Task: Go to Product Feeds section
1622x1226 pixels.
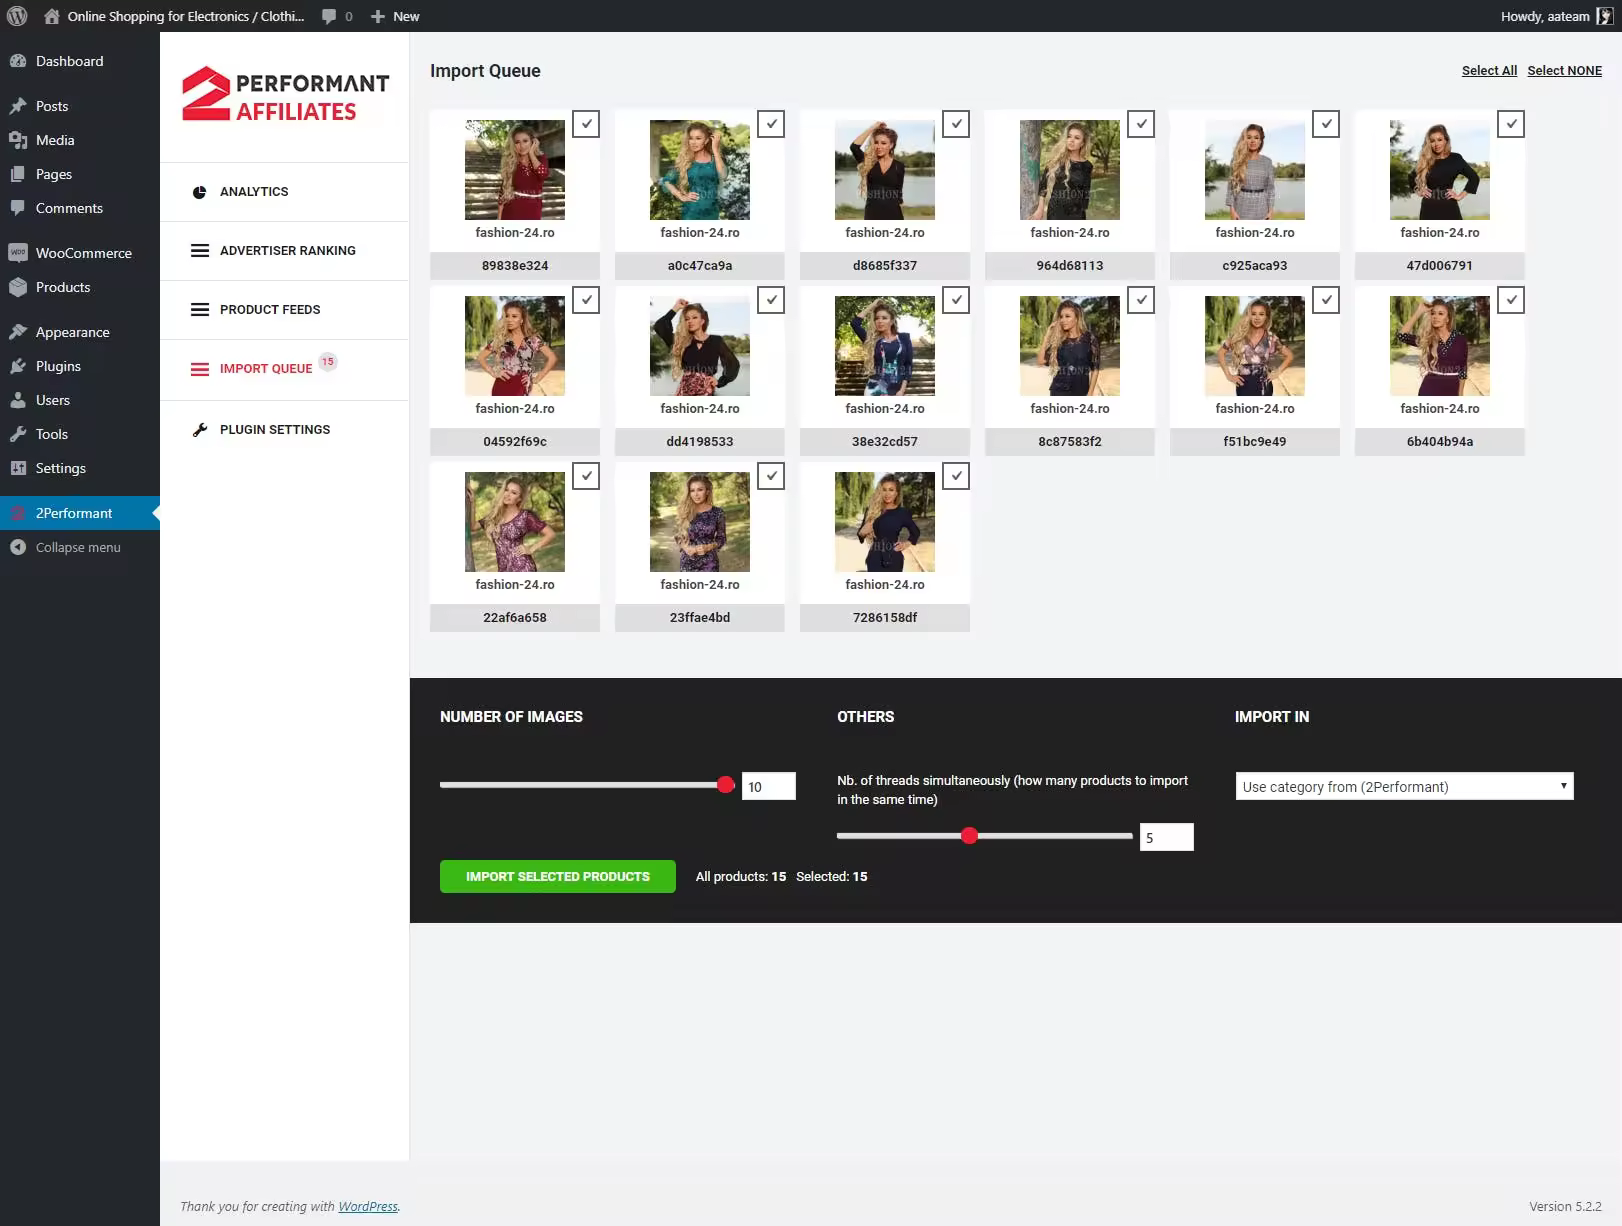Action: coord(284,310)
